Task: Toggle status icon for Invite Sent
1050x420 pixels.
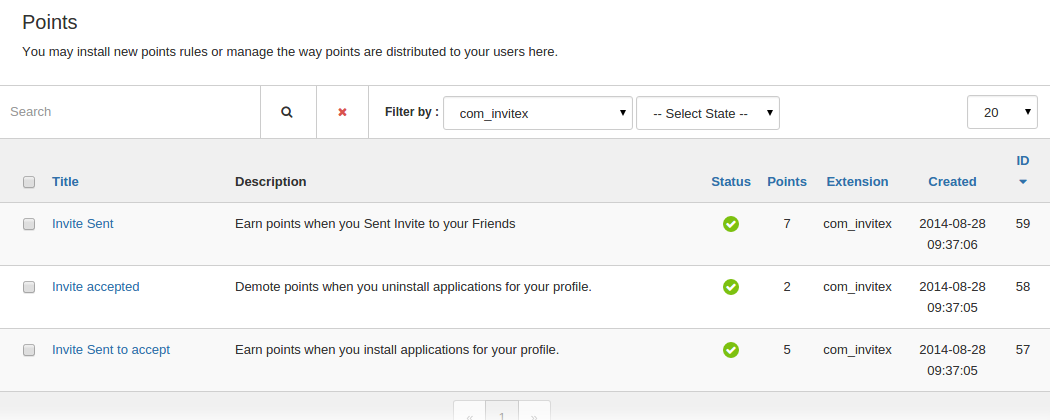Action: coord(731,224)
